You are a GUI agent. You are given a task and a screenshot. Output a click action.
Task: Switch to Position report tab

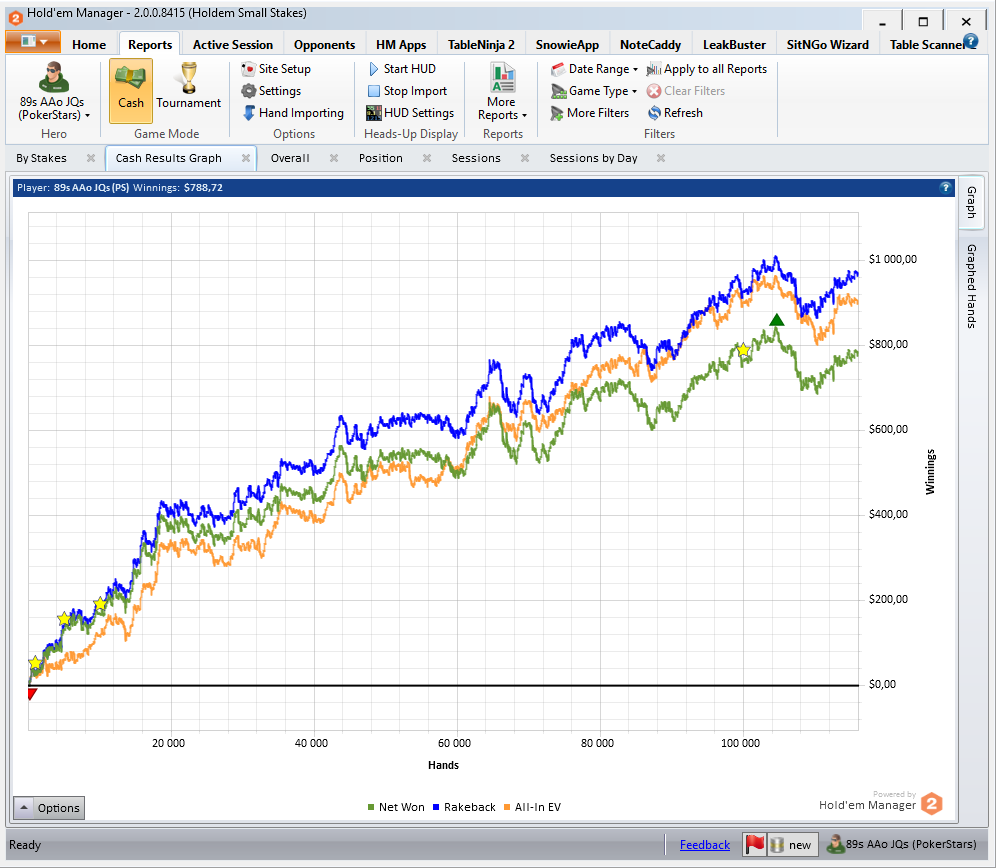pyautogui.click(x=380, y=158)
